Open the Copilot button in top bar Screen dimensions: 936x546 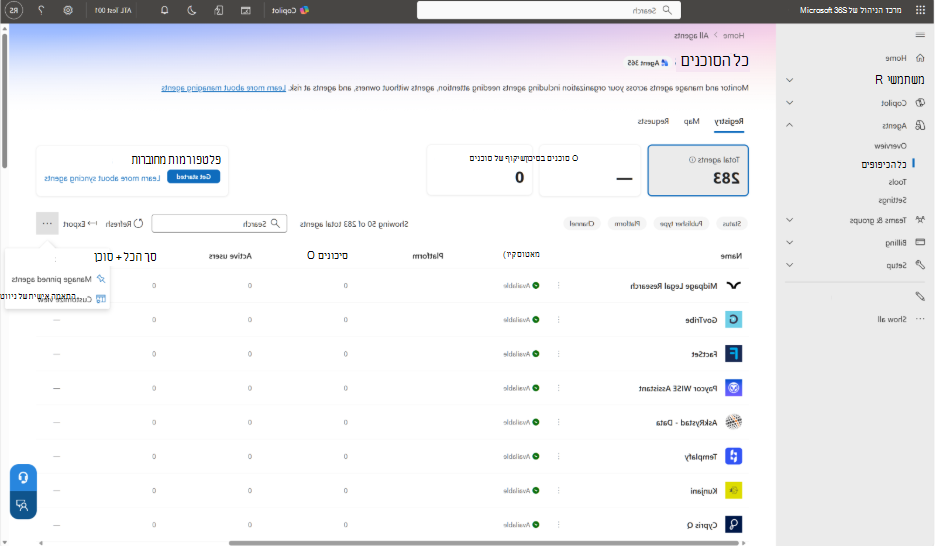pos(290,10)
